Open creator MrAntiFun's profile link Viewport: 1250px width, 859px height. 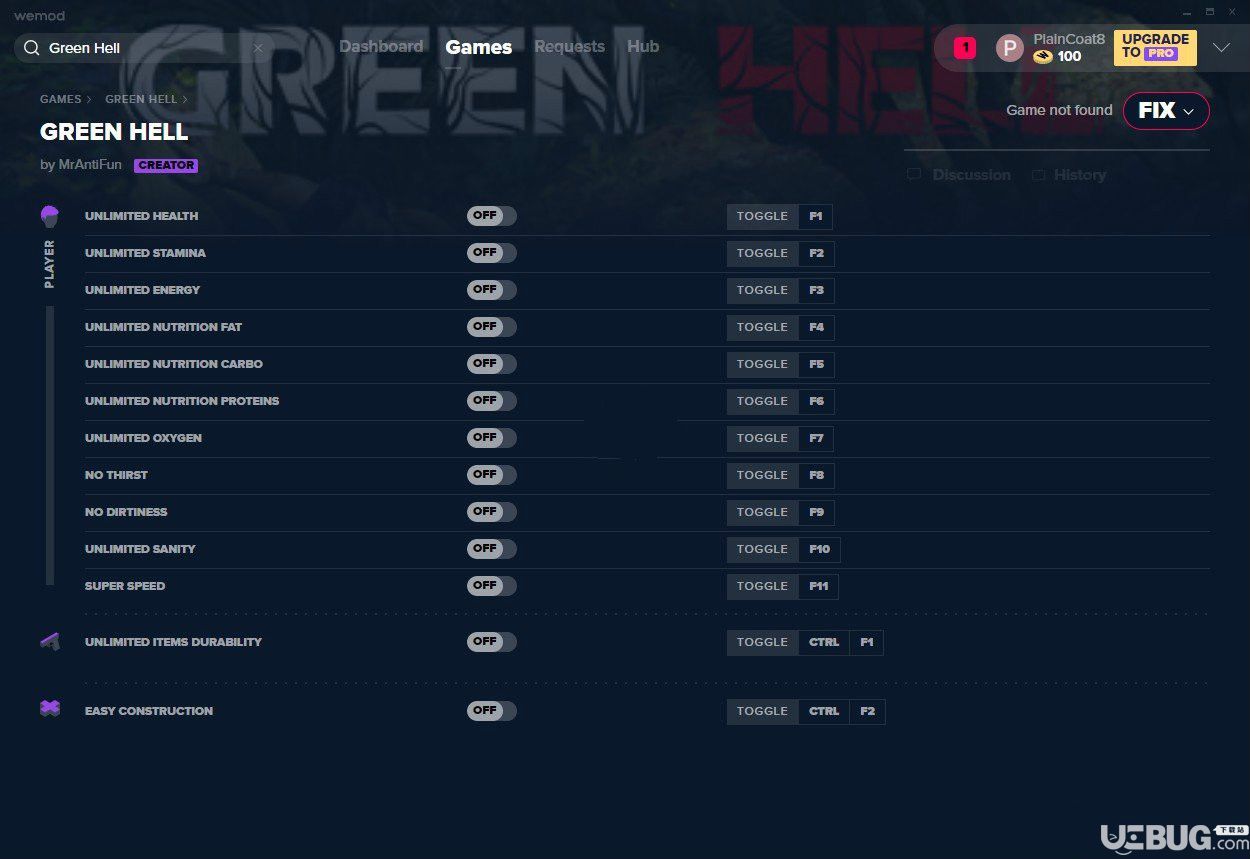click(89, 165)
